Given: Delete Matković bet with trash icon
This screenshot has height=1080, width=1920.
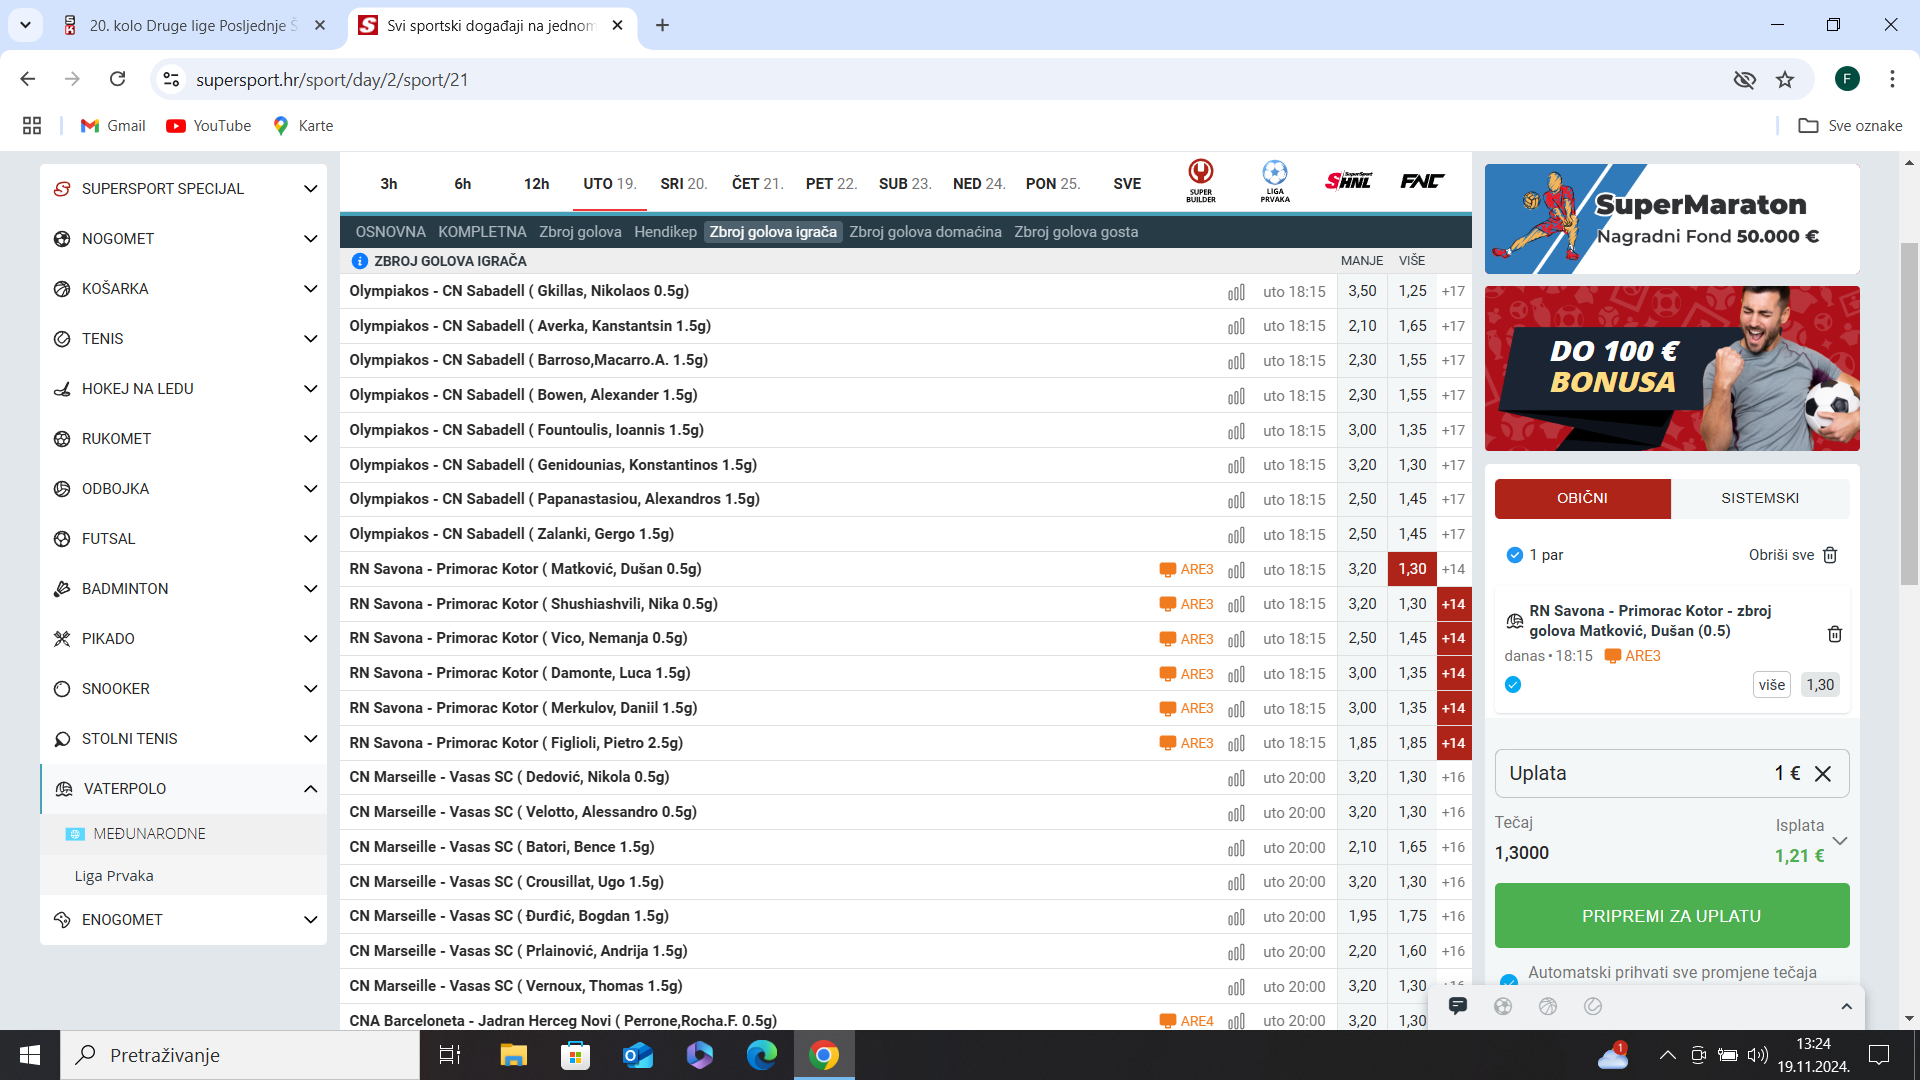Looking at the screenshot, I should tap(1835, 634).
